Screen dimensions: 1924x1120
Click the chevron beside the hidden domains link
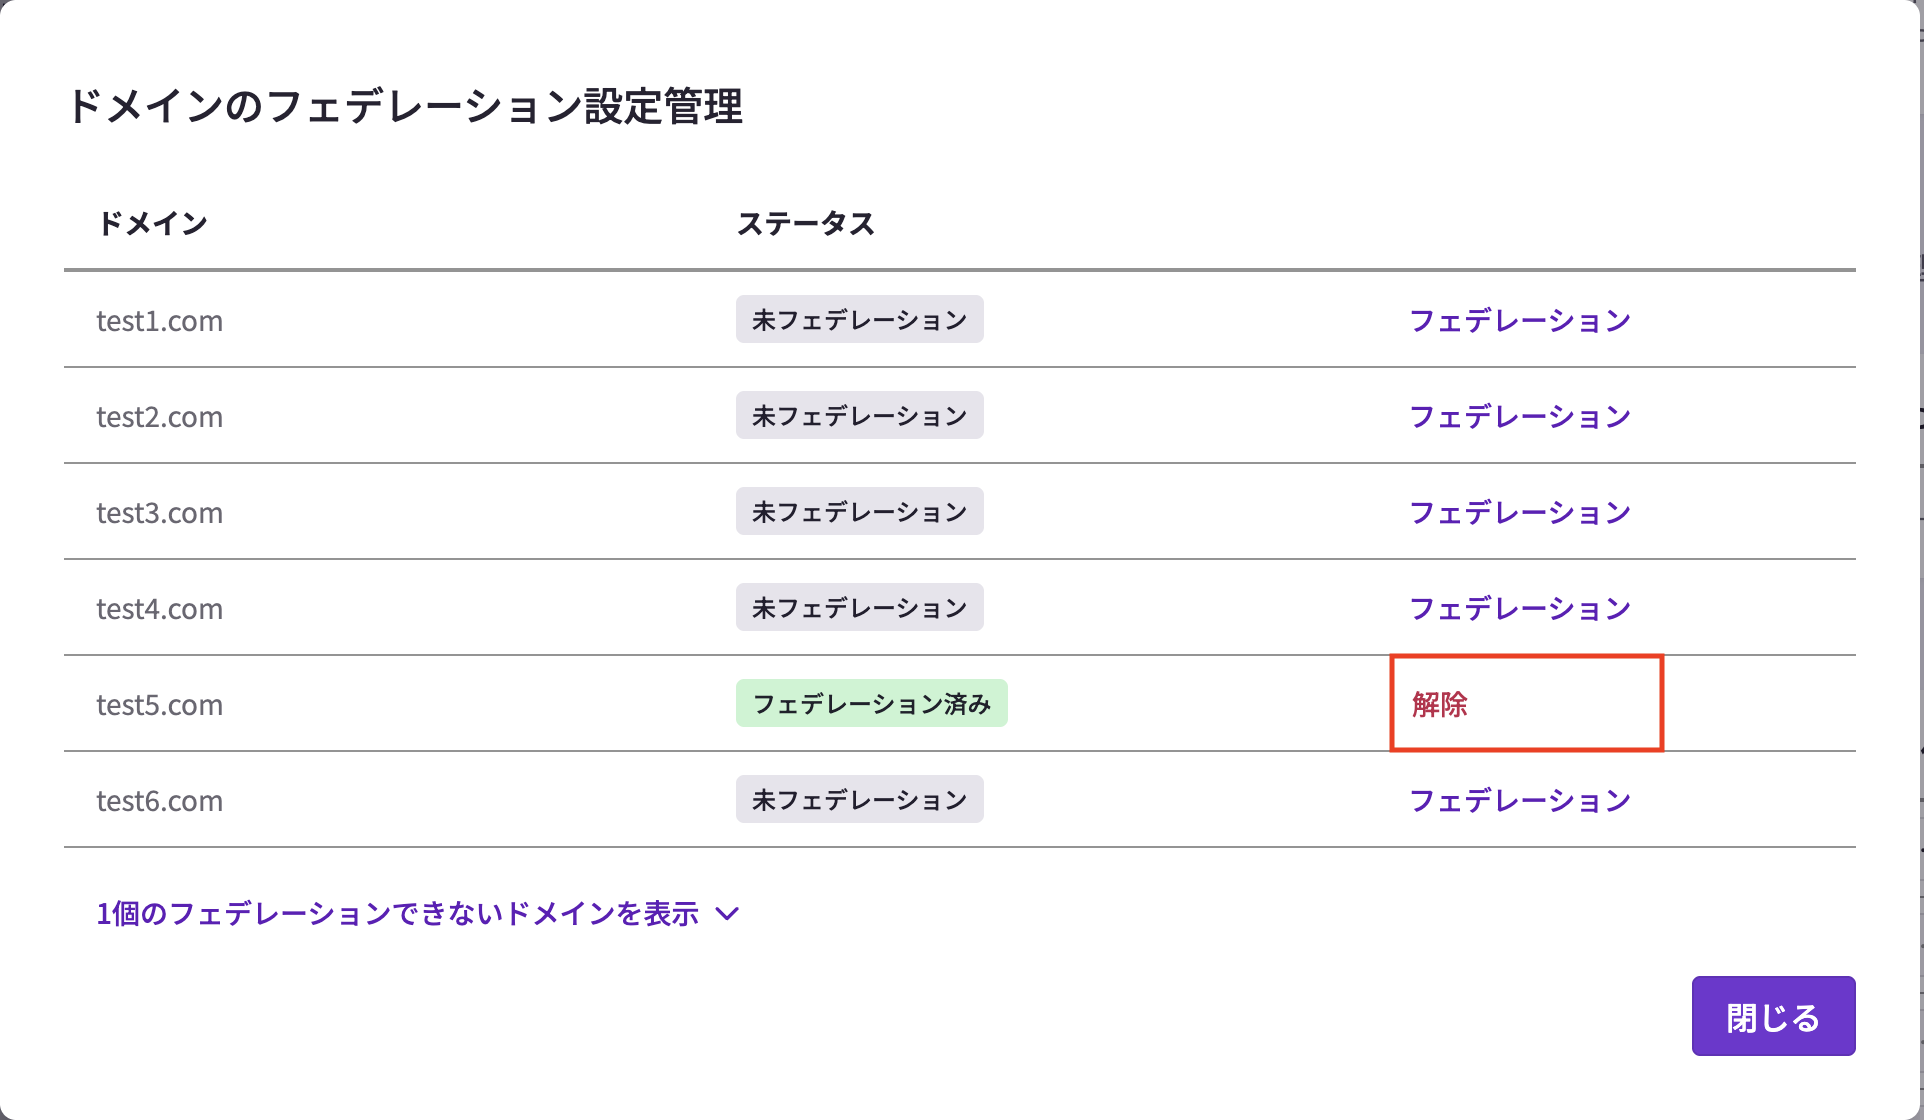coord(727,913)
